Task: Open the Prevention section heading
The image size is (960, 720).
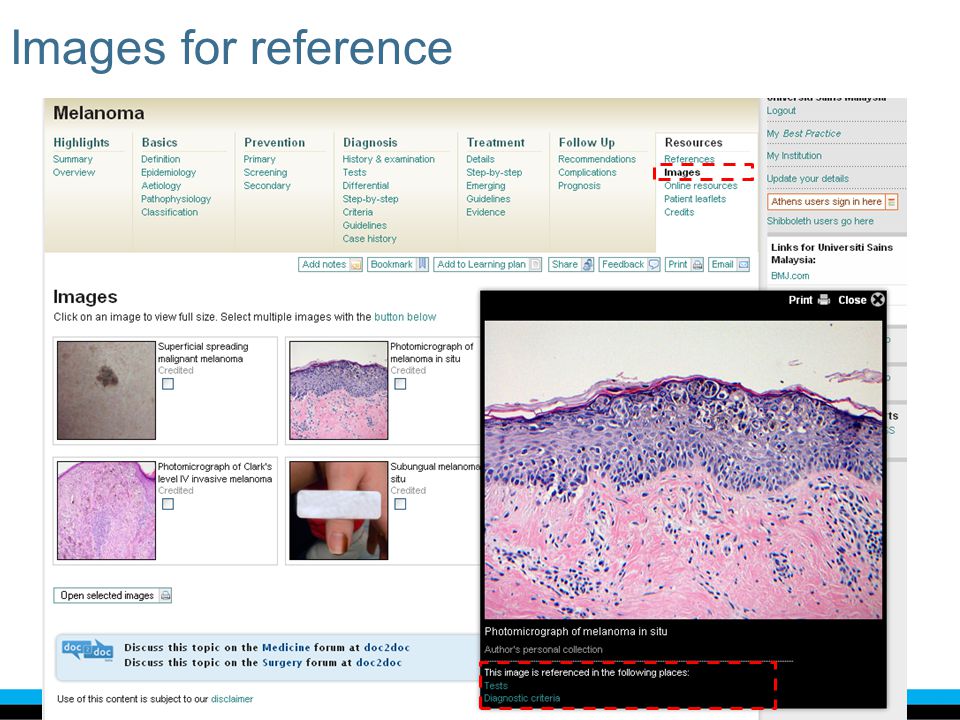Action: click(x=274, y=143)
